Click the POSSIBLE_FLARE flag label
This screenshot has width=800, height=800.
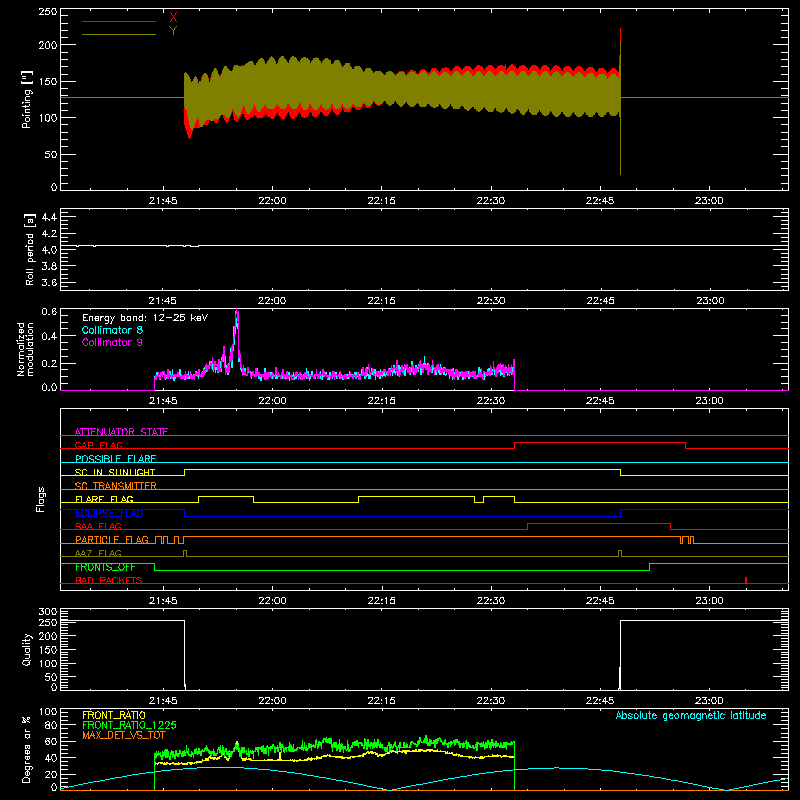[x=115, y=459]
